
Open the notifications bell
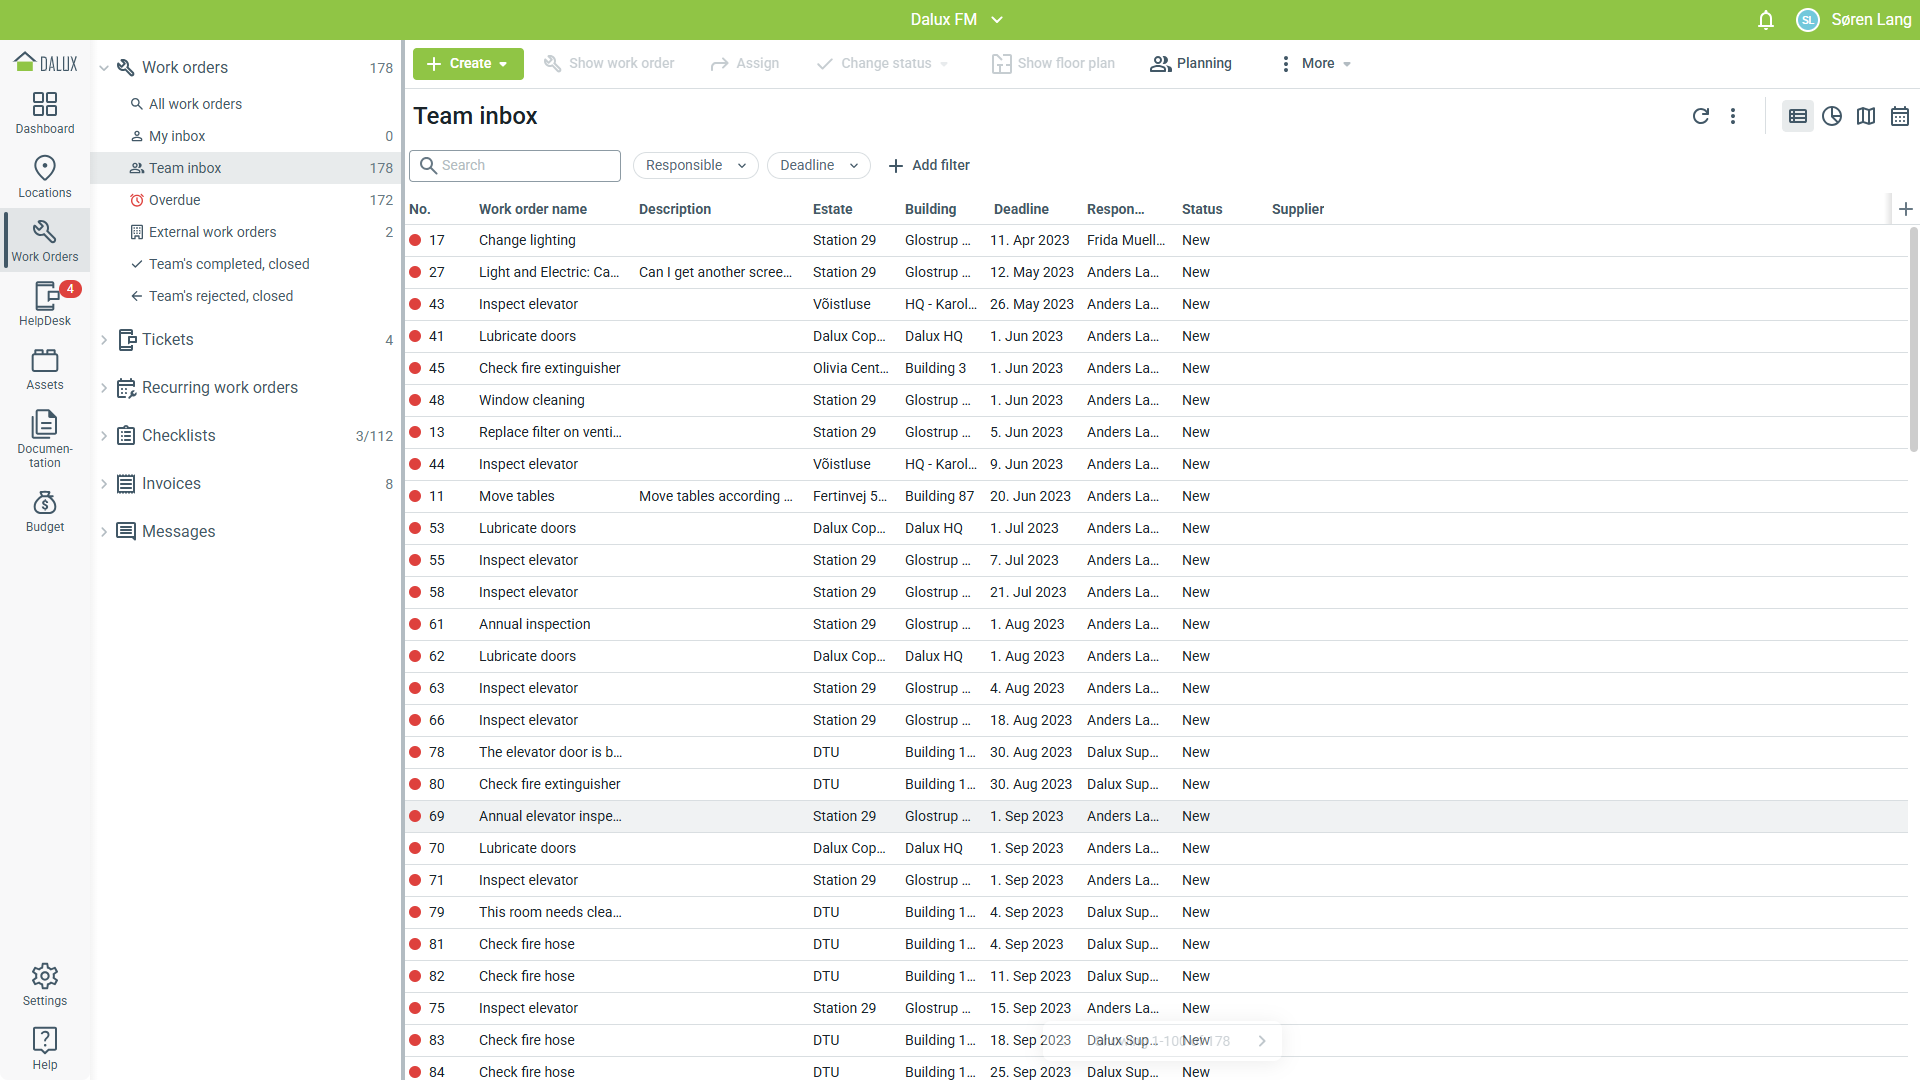(1766, 20)
